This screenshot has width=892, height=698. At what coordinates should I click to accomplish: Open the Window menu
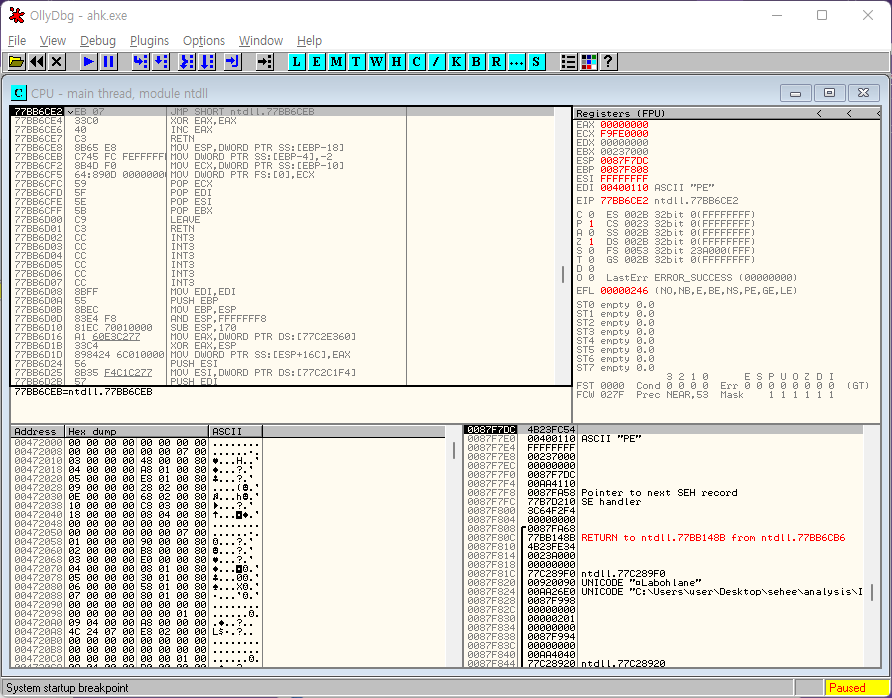(261, 41)
